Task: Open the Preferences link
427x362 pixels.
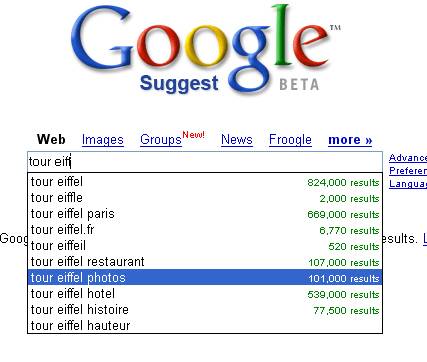Action: (x=408, y=171)
